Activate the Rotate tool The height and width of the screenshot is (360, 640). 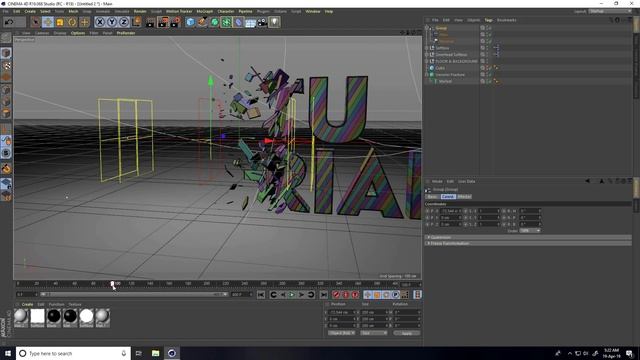click(72, 22)
